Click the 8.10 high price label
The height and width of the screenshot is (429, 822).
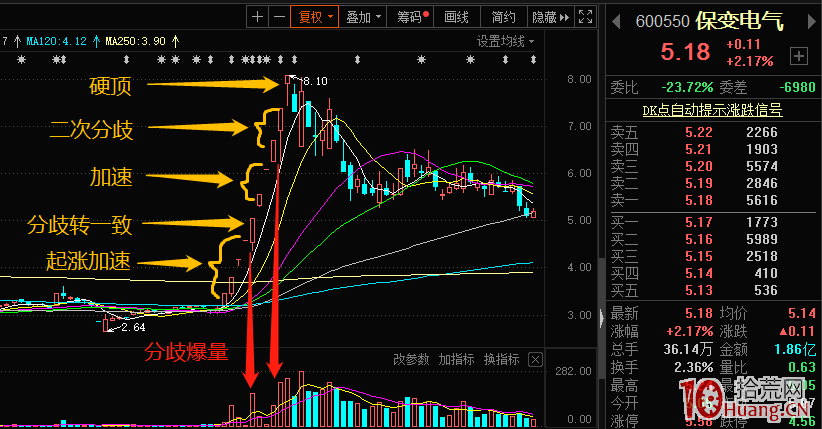click(315, 81)
